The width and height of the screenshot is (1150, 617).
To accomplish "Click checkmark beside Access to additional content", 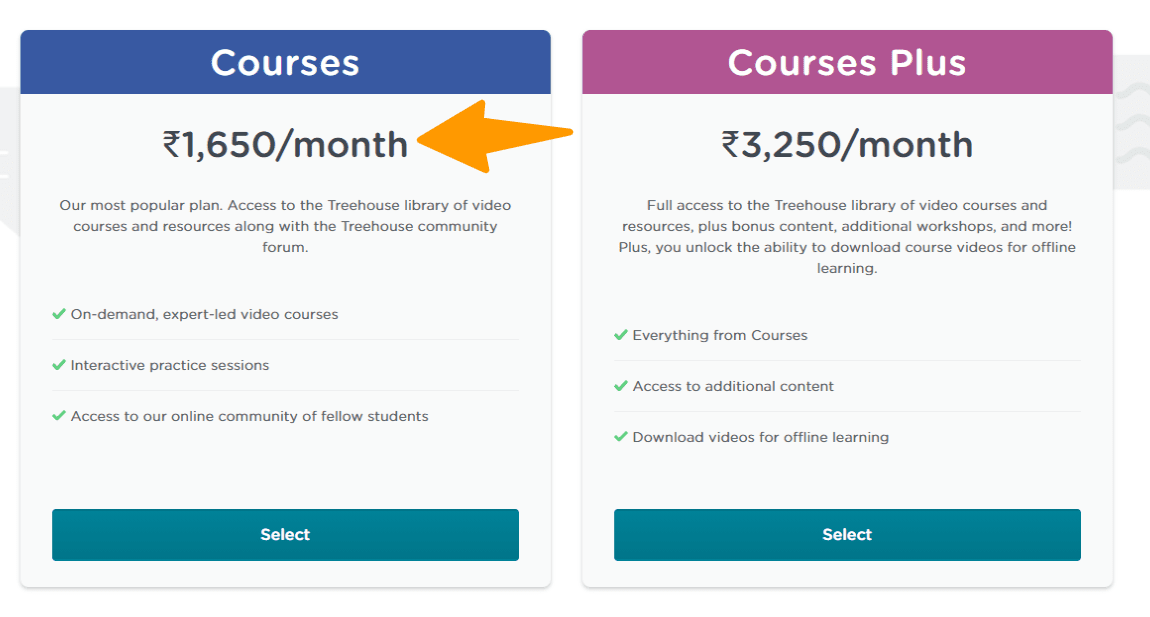I will [x=621, y=386].
